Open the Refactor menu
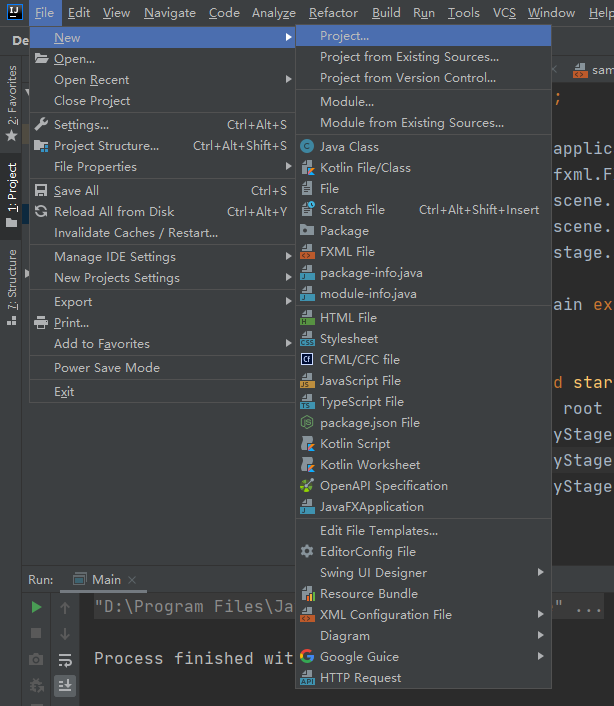 [334, 13]
